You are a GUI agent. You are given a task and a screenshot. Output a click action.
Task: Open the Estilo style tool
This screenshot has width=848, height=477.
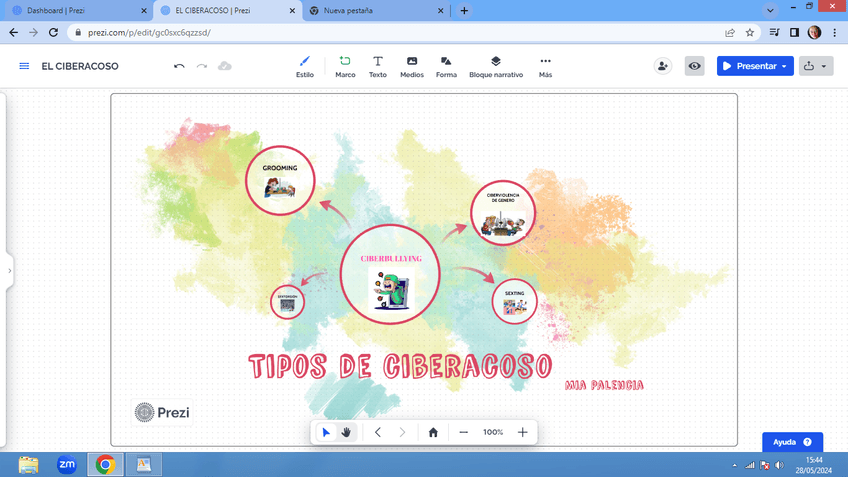tap(305, 66)
